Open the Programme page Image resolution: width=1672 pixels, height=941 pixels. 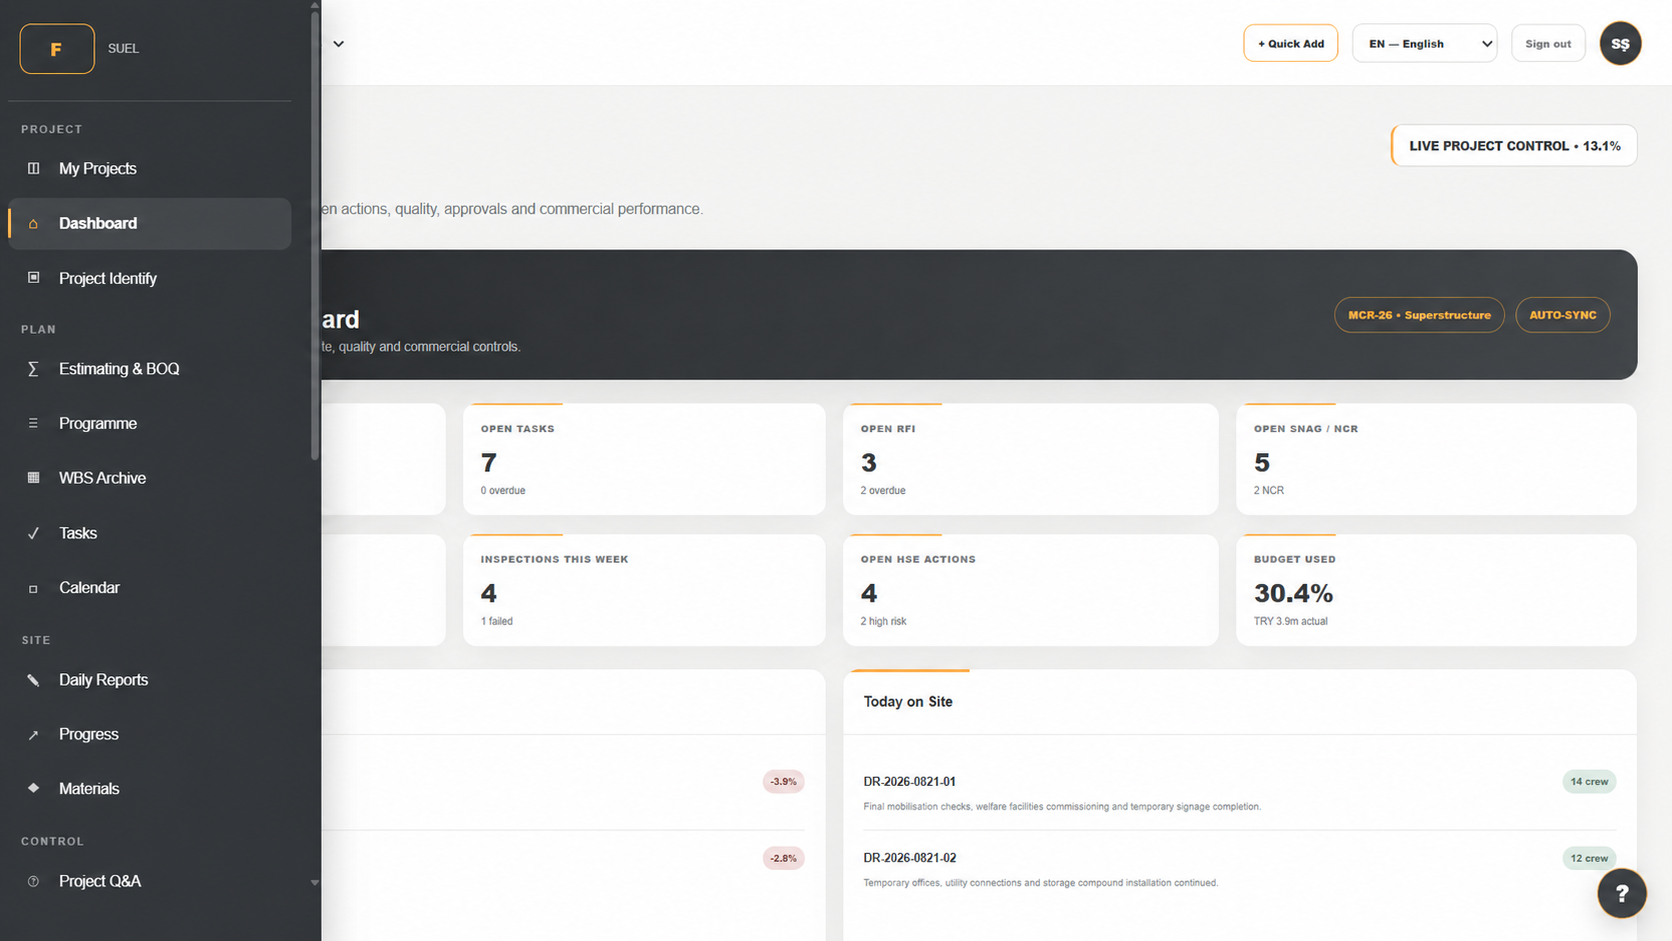(150, 424)
